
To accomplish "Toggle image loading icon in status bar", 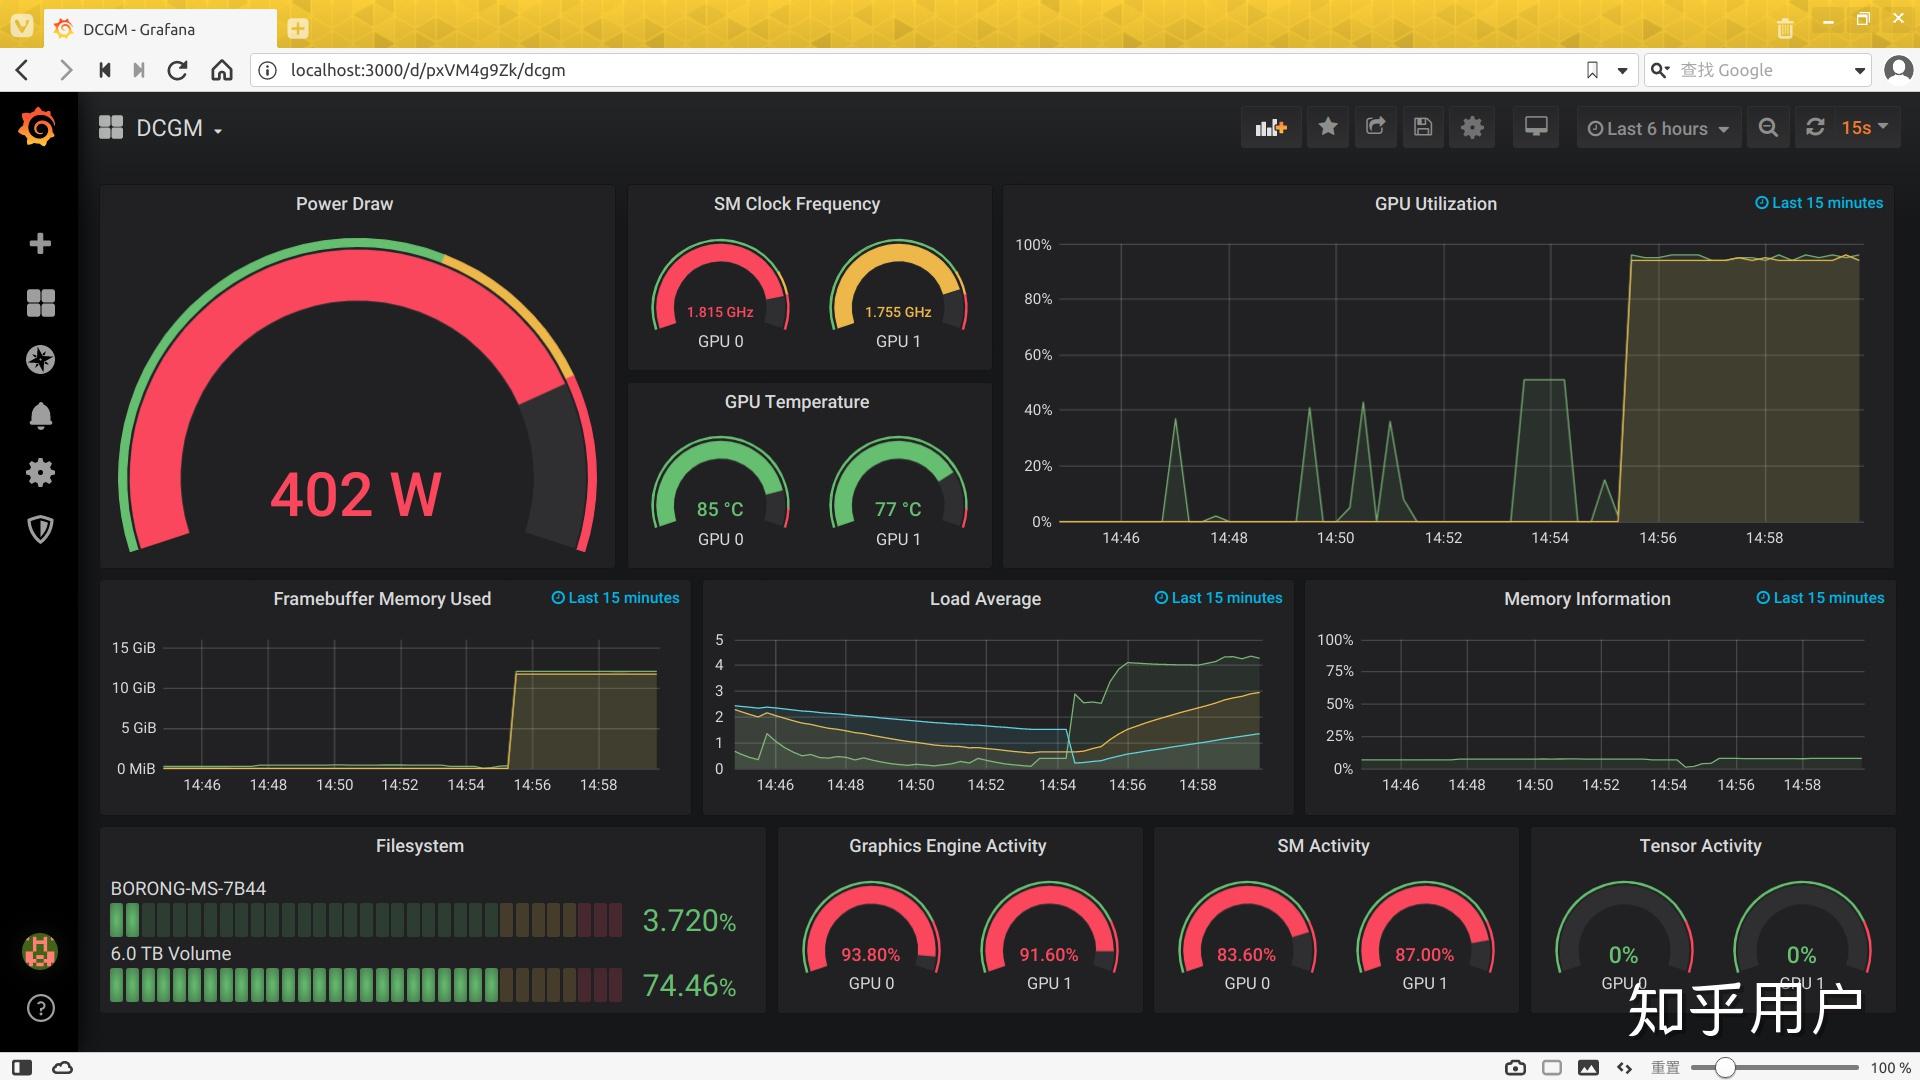I will tap(1588, 1067).
